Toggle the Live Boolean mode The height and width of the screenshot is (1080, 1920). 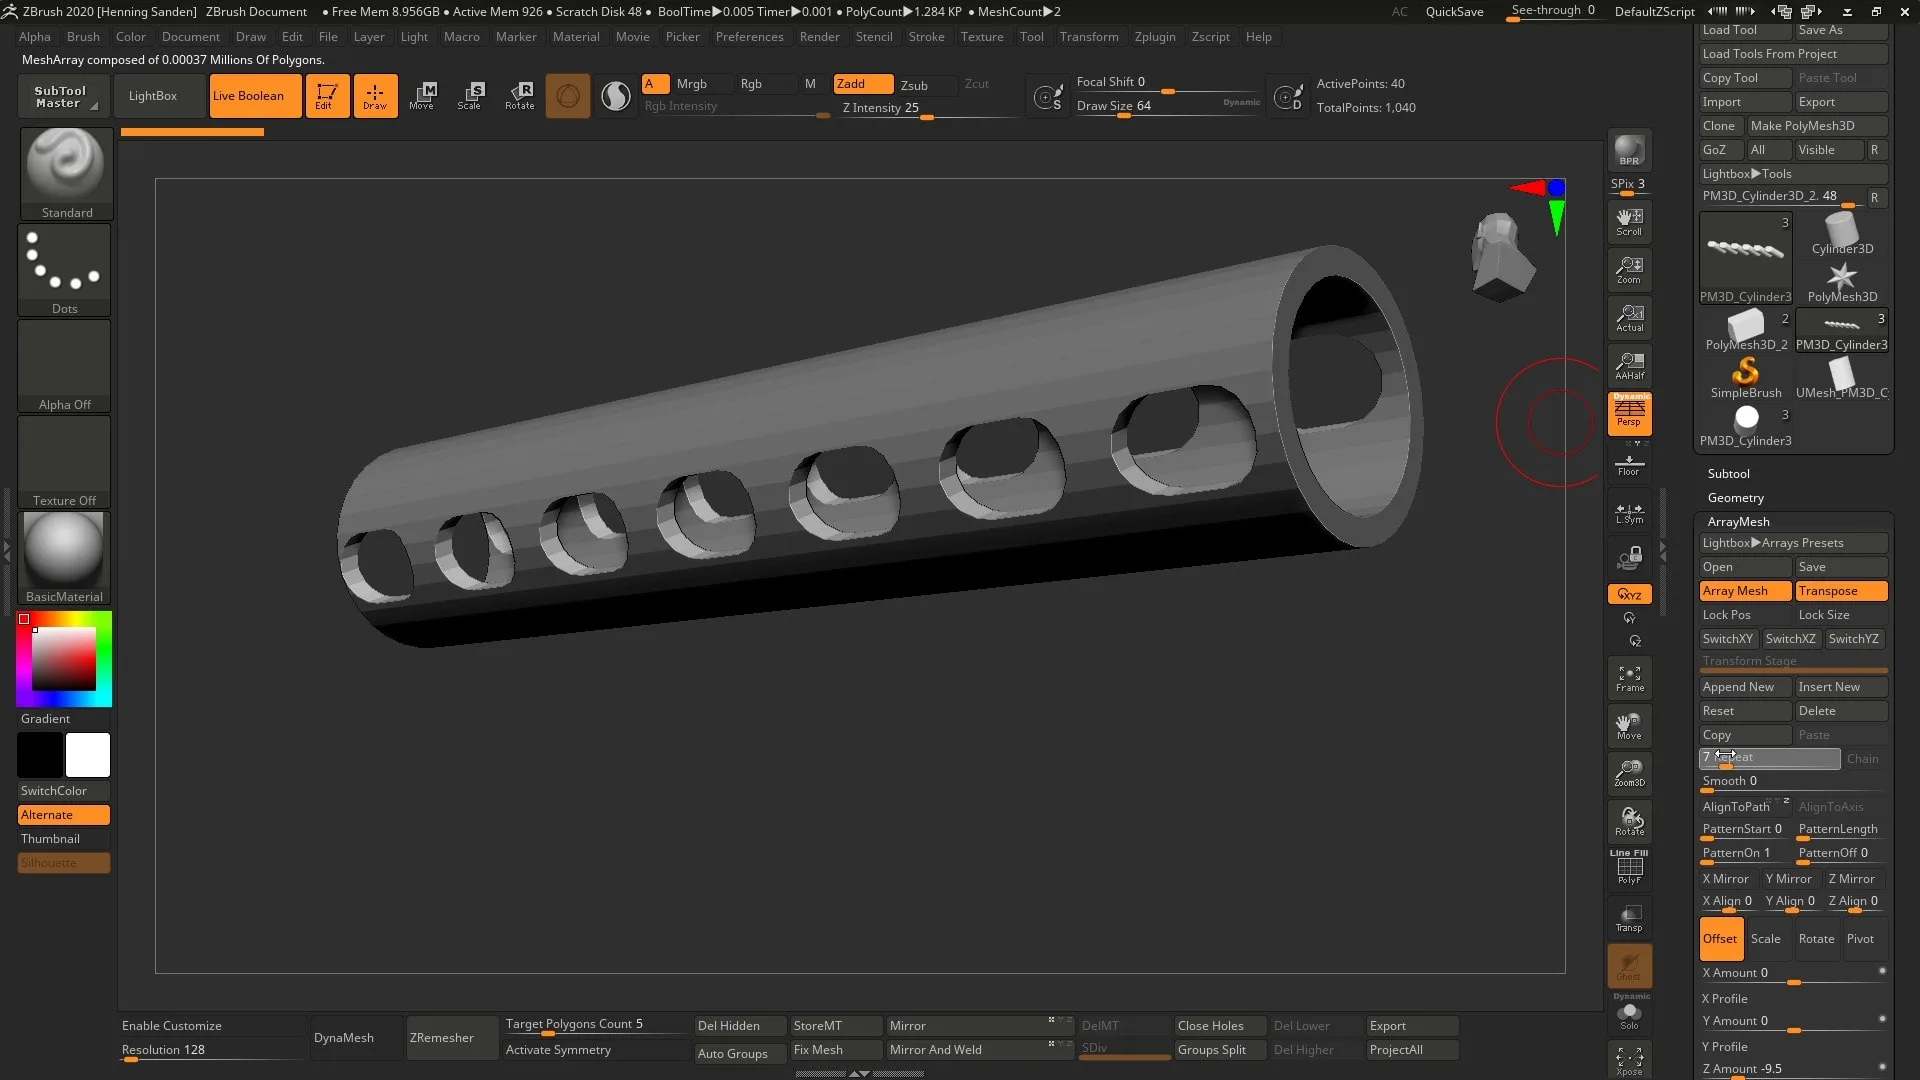tap(249, 95)
